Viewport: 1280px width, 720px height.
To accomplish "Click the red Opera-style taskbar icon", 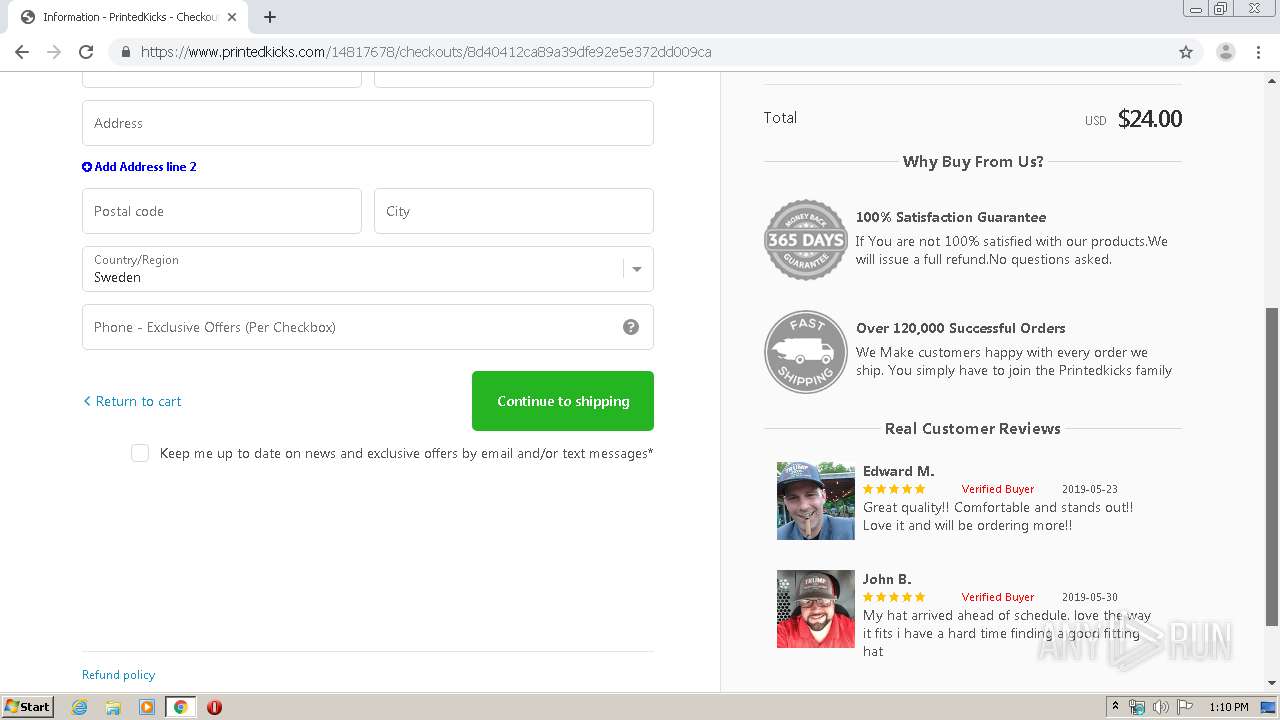I will (x=214, y=707).
